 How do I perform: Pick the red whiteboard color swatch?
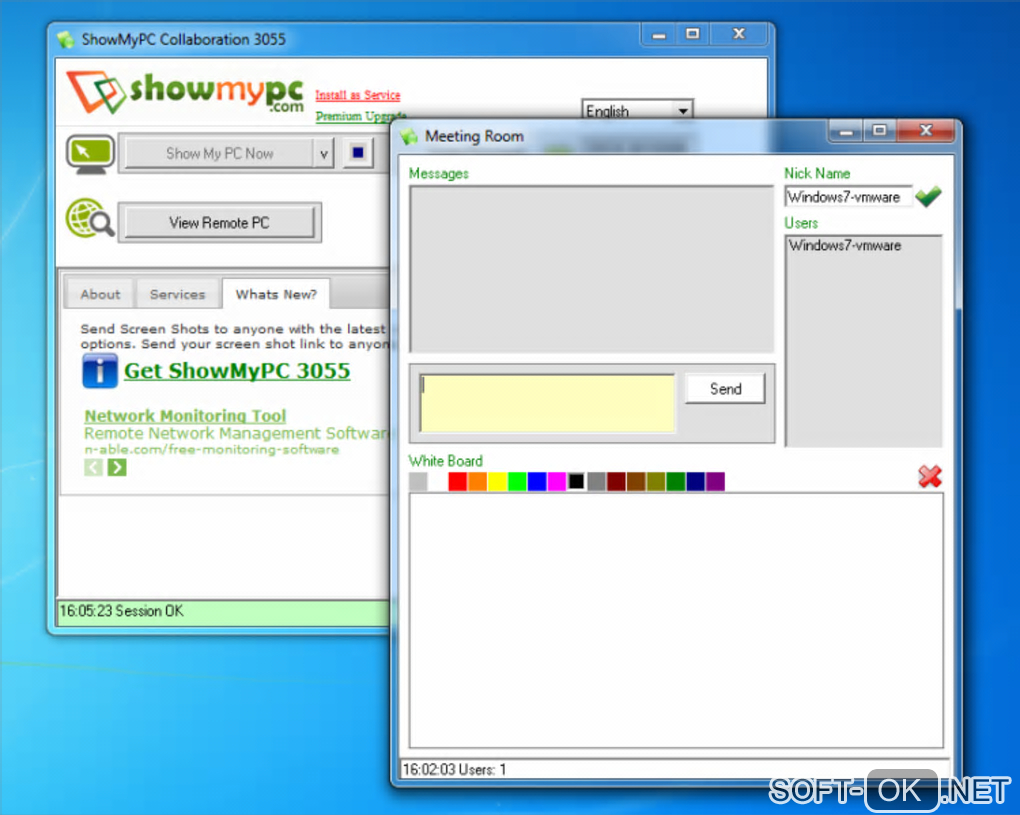[457, 482]
